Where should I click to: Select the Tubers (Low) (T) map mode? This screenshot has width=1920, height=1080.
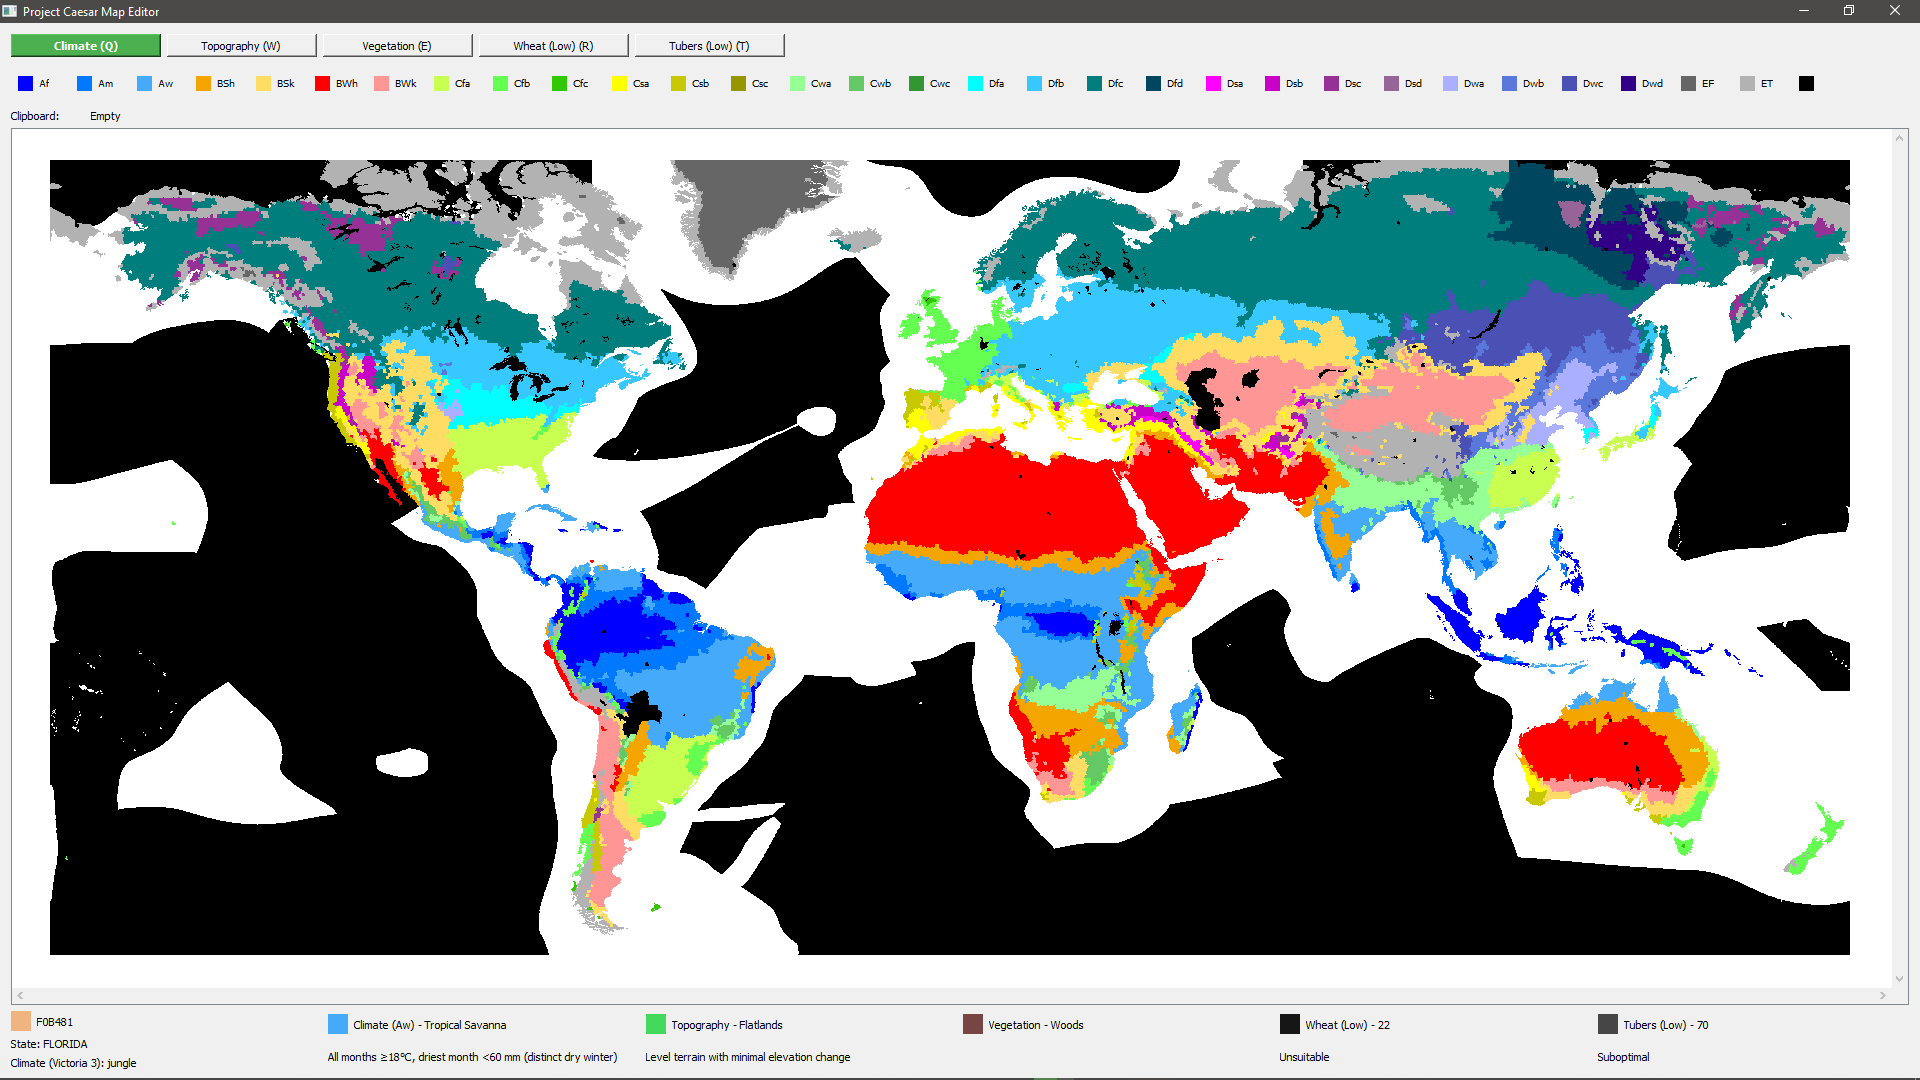tap(709, 46)
